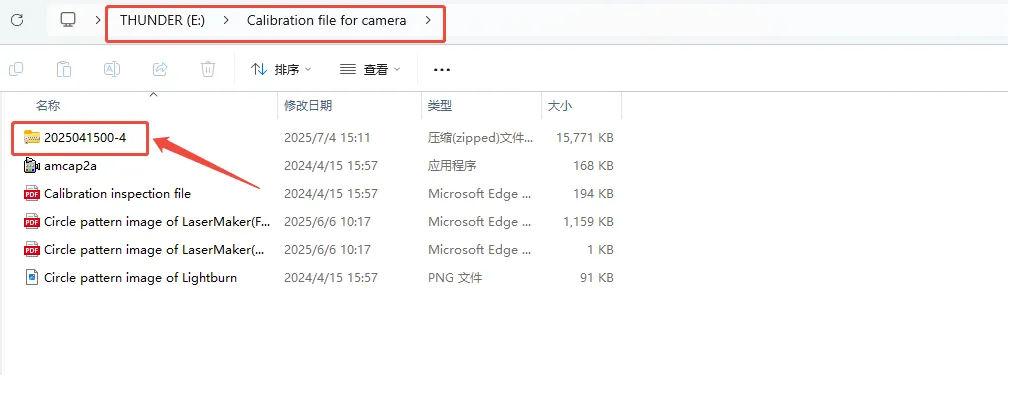This screenshot has height=403, width=1010.
Task: Expand chevron after Calibration file for camera
Action: pos(428,20)
